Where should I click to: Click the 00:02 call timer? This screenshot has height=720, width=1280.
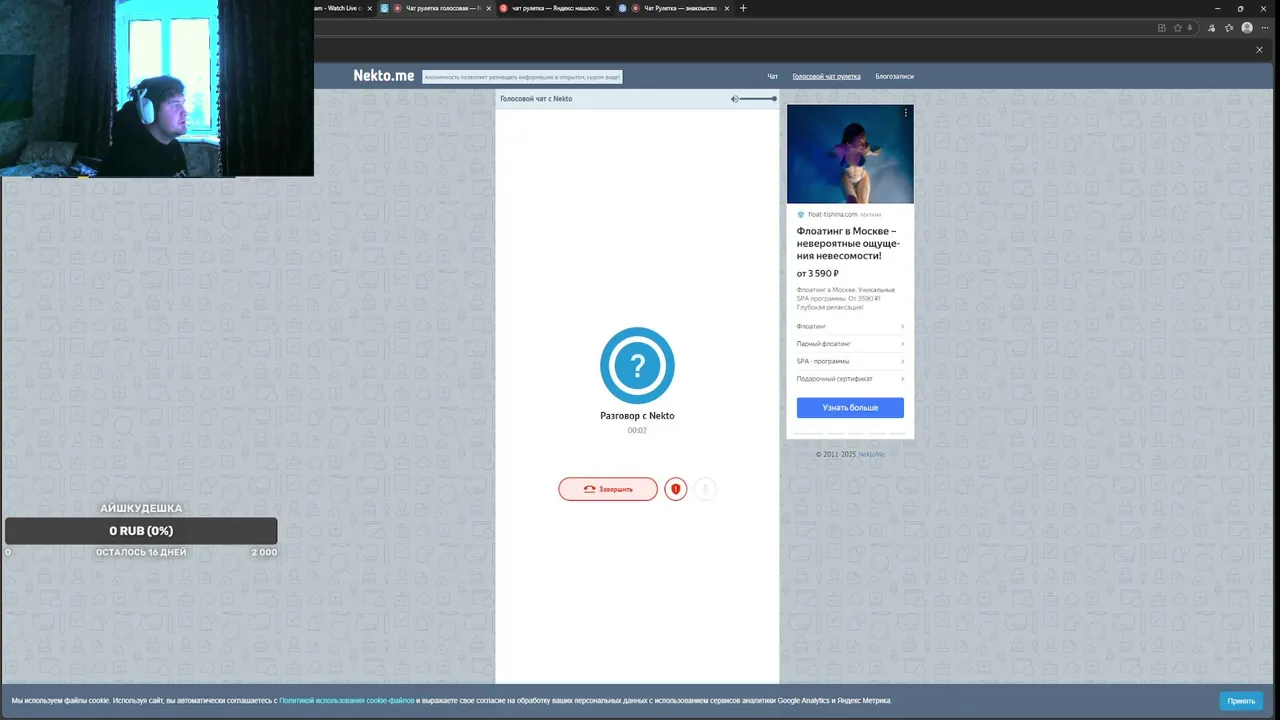[637, 430]
